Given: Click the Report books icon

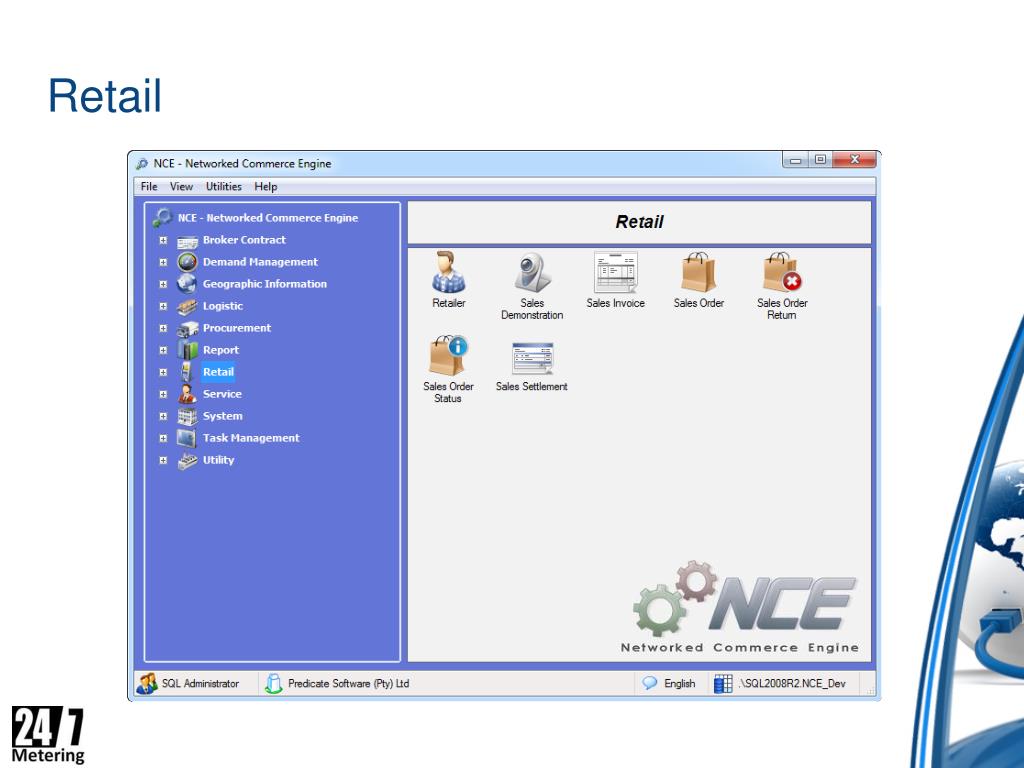Looking at the screenshot, I should click(x=187, y=350).
